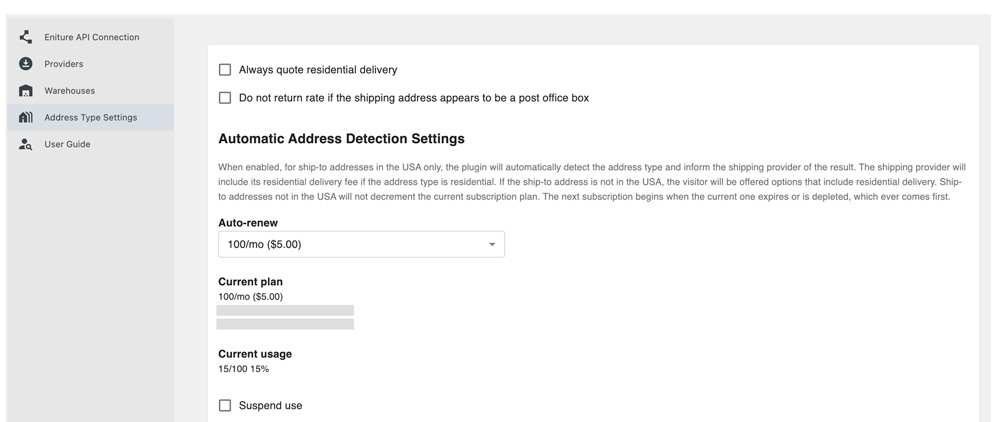The height and width of the screenshot is (422, 1000).
Task: Click the Eniture API Connection share icon
Action: coord(26,37)
